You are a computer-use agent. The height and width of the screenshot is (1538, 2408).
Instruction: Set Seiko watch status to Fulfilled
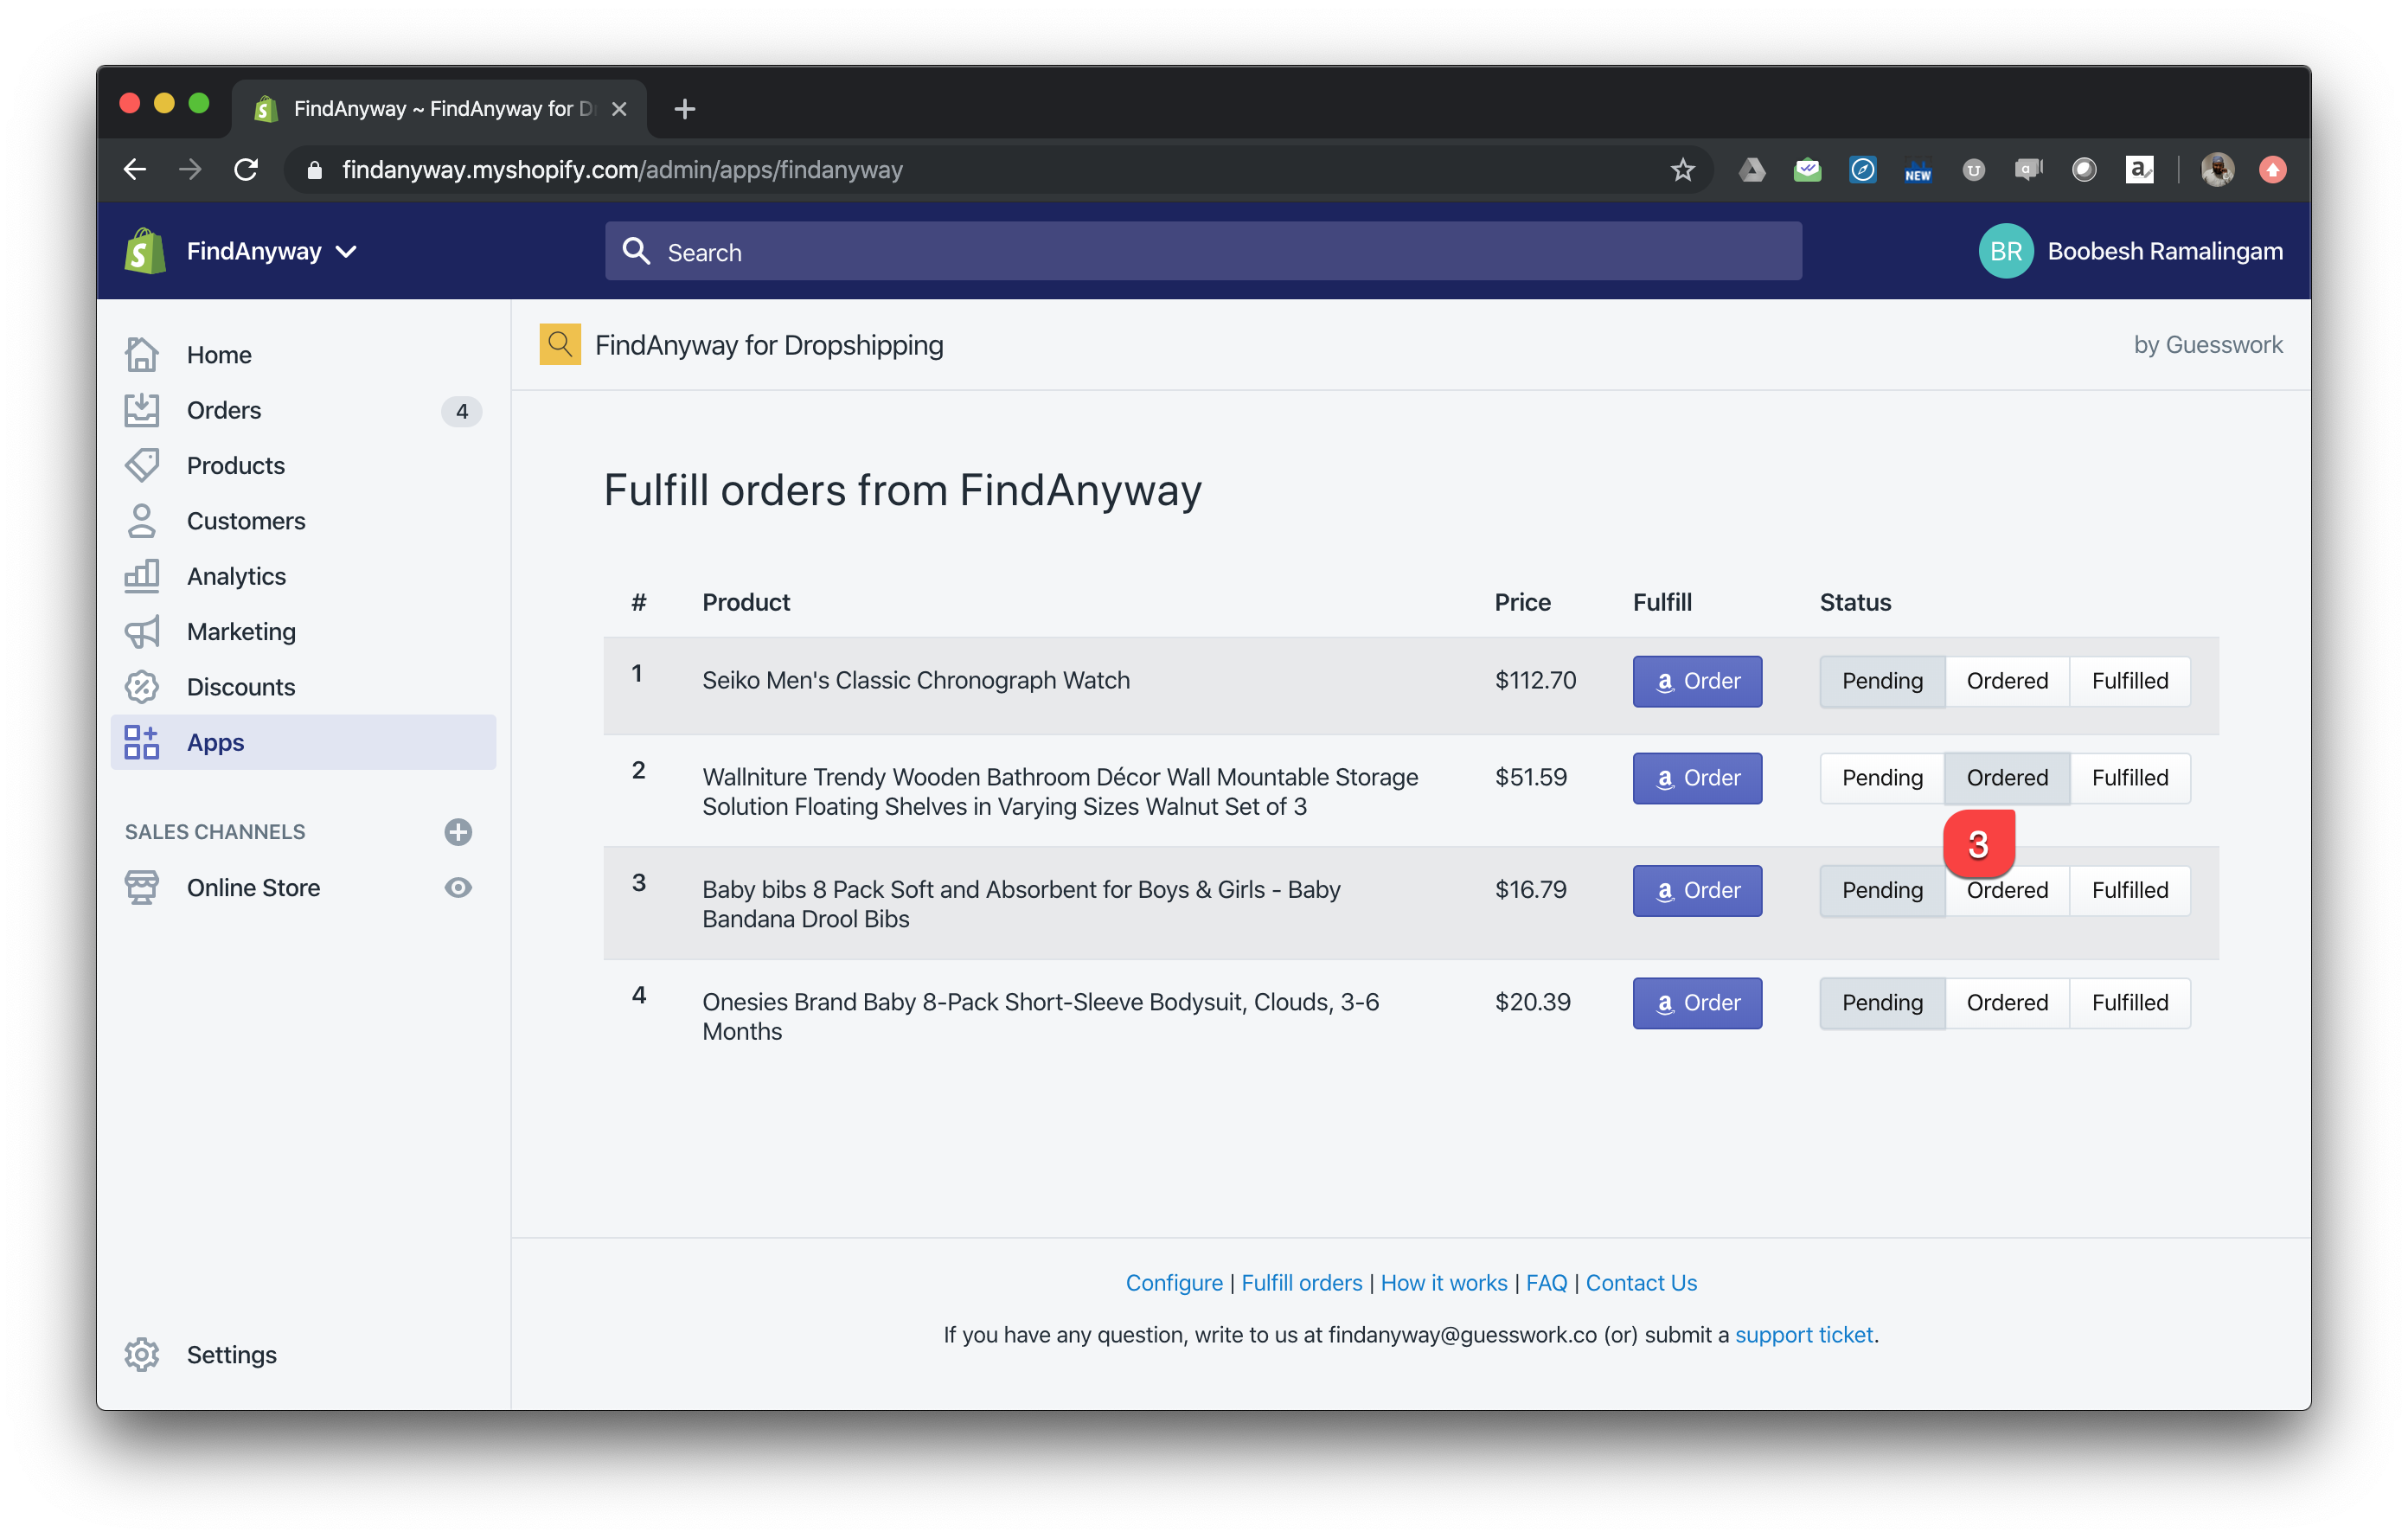(x=2130, y=681)
